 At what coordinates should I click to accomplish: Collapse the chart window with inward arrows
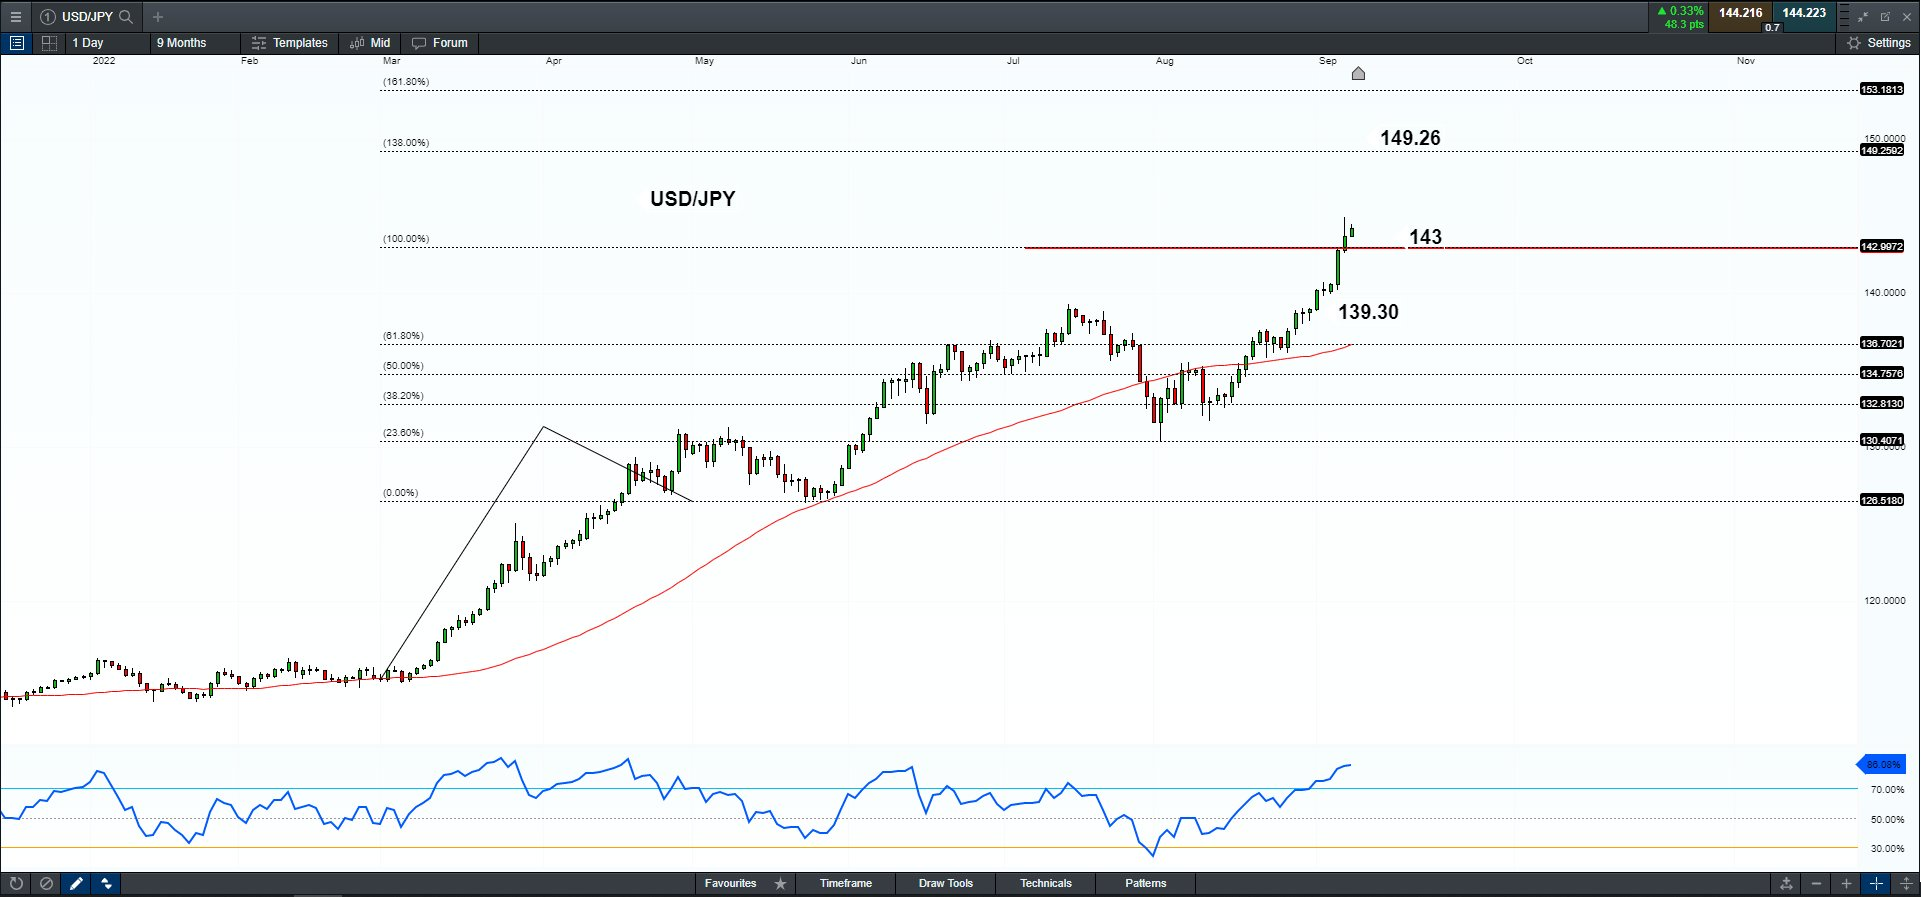(1863, 16)
